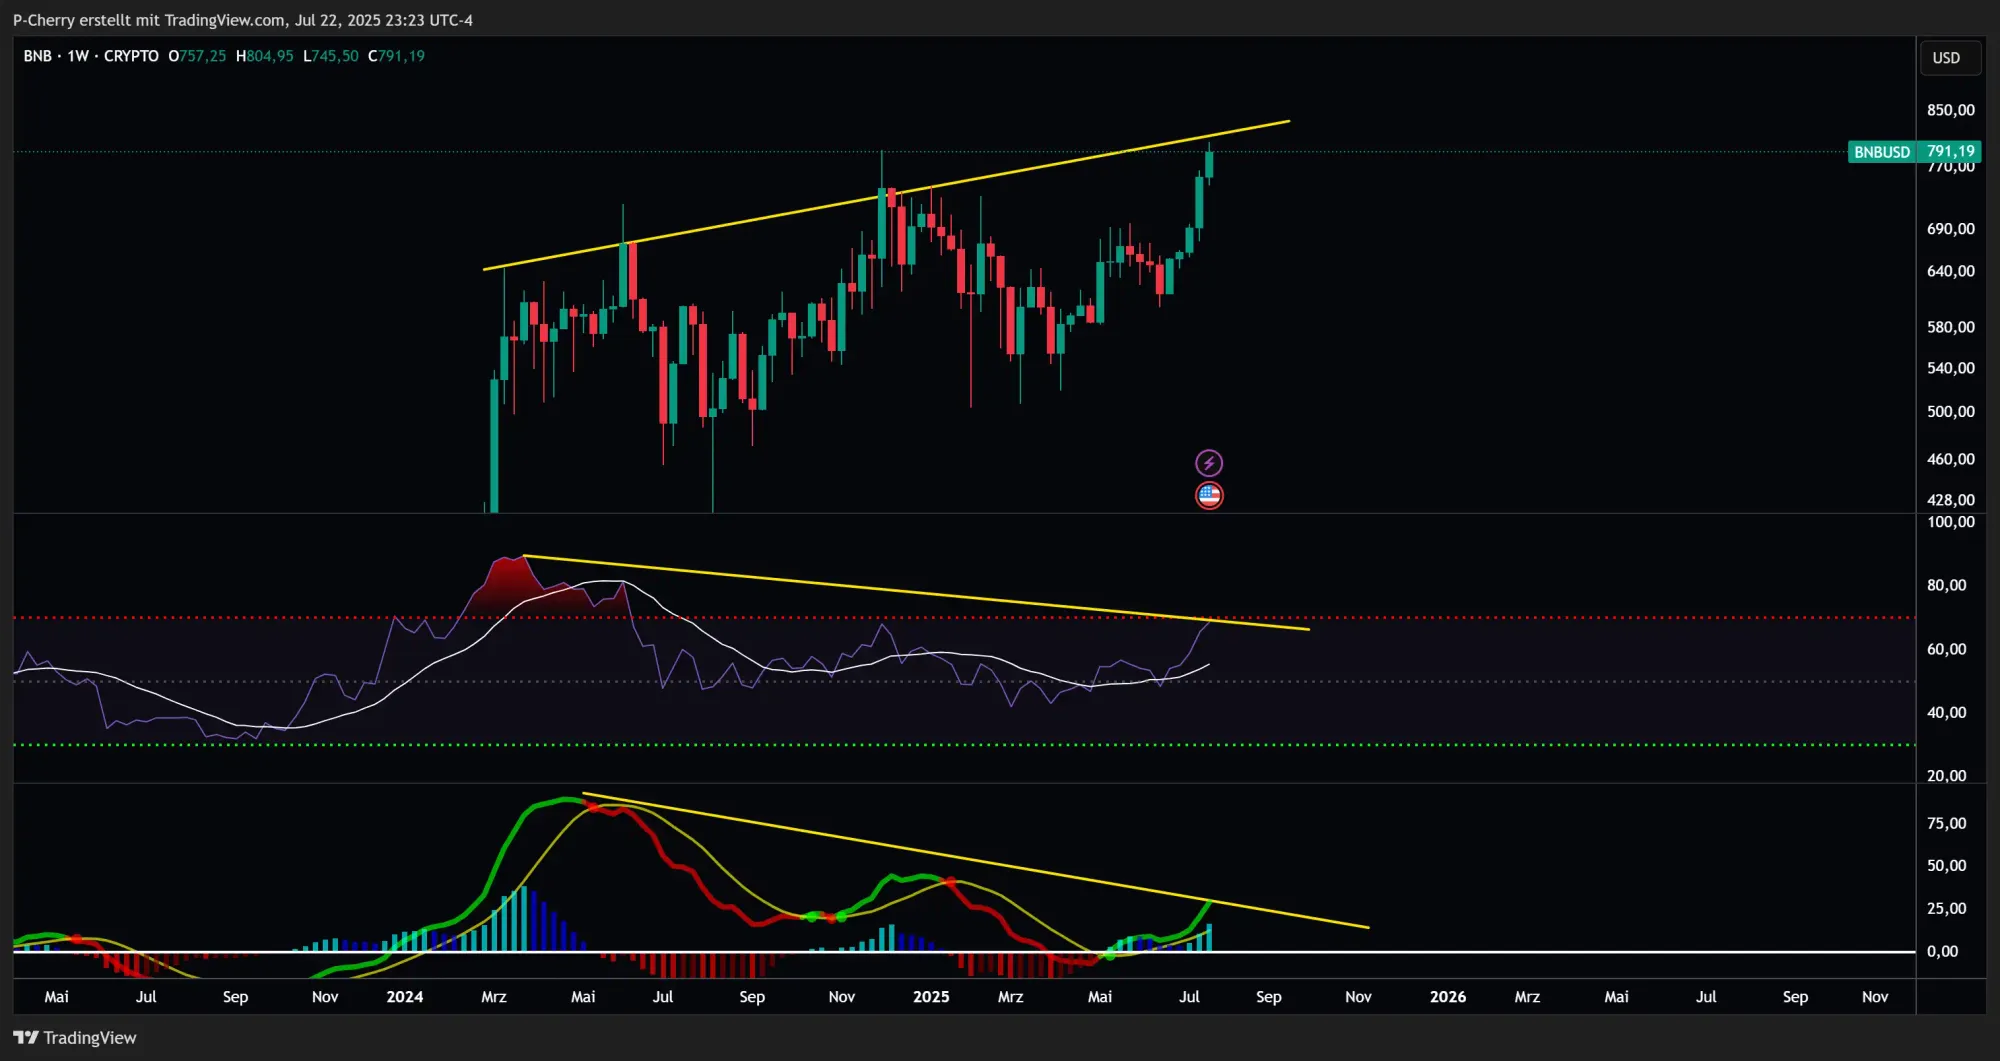The width and height of the screenshot is (2000, 1061).
Task: Click the 50,00 oscillator scale label
Action: 1946,866
